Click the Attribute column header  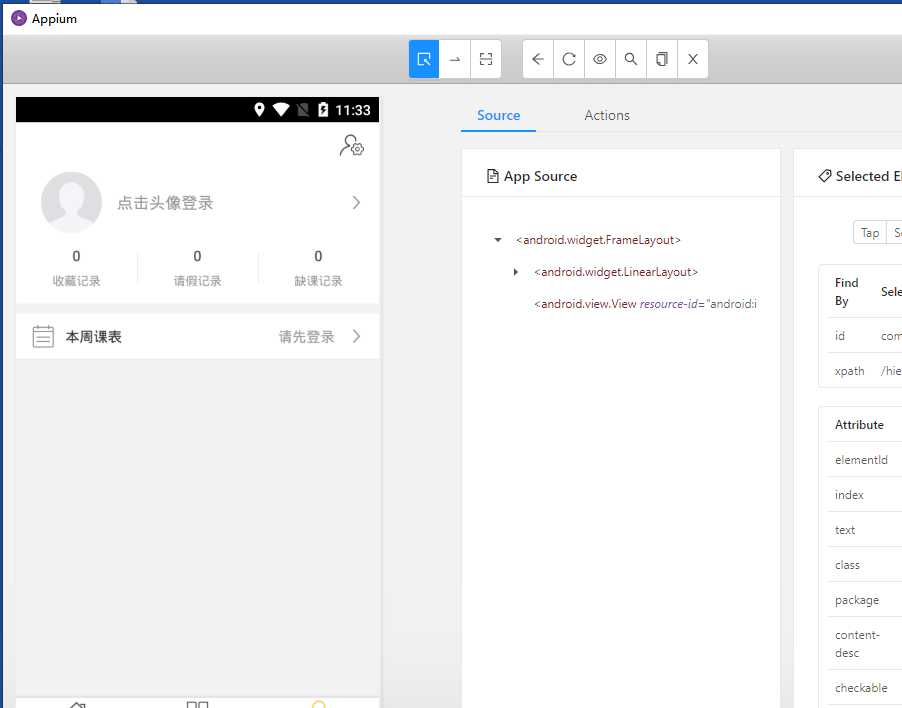pyautogui.click(x=859, y=424)
